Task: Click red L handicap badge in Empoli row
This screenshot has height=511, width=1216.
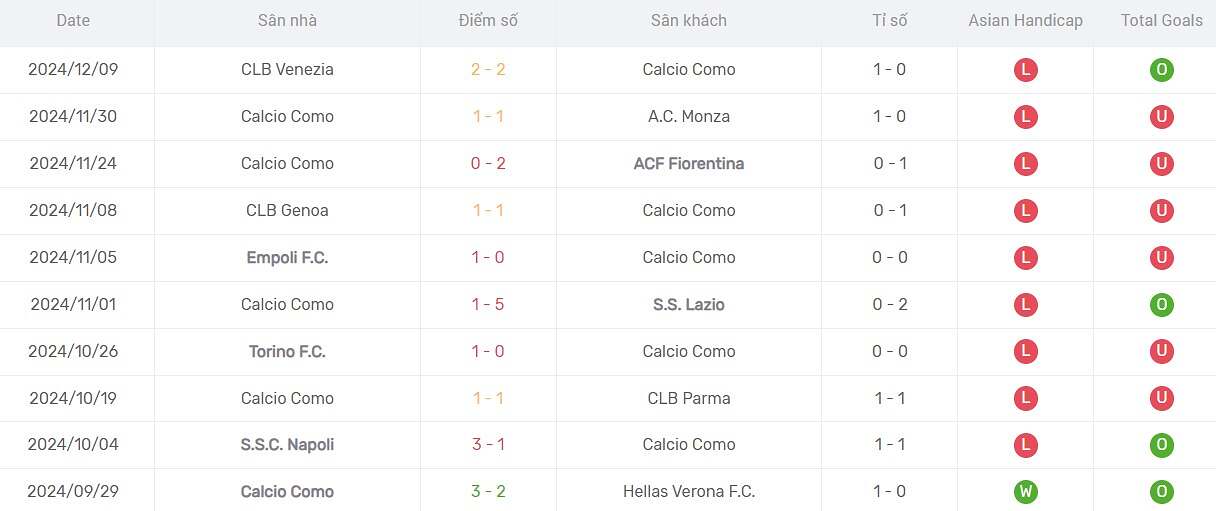Action: [1025, 258]
